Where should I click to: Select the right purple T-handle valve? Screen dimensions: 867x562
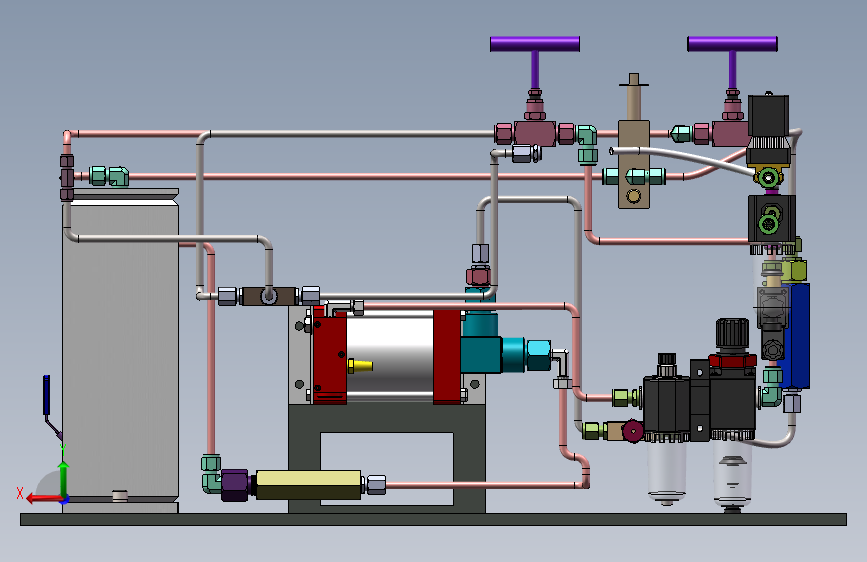(x=732, y=44)
